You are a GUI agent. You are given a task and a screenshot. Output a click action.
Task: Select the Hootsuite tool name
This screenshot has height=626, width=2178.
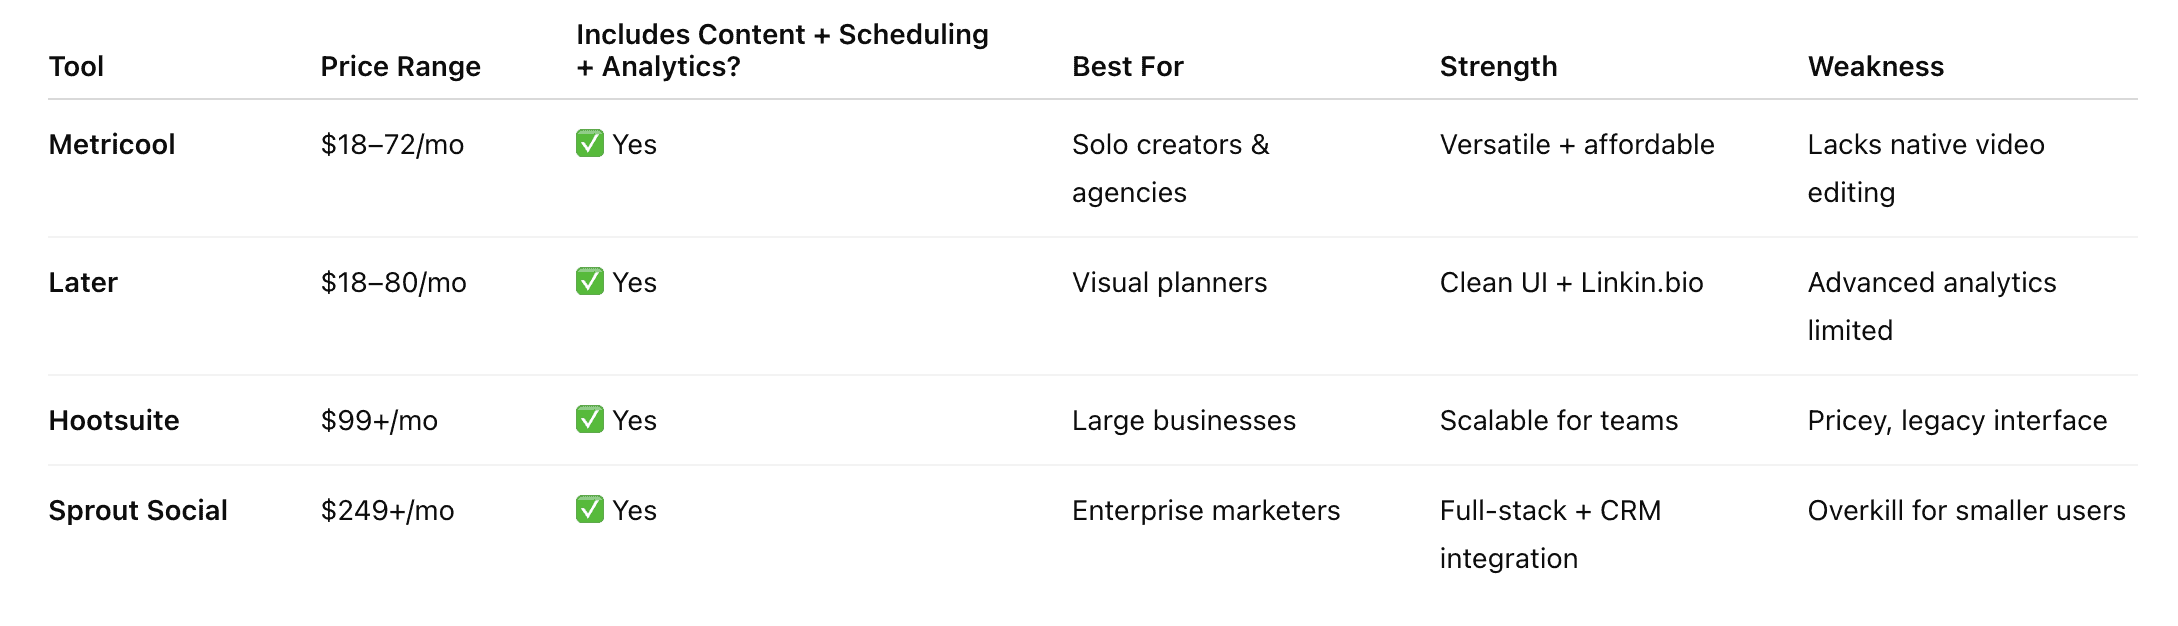tap(114, 421)
